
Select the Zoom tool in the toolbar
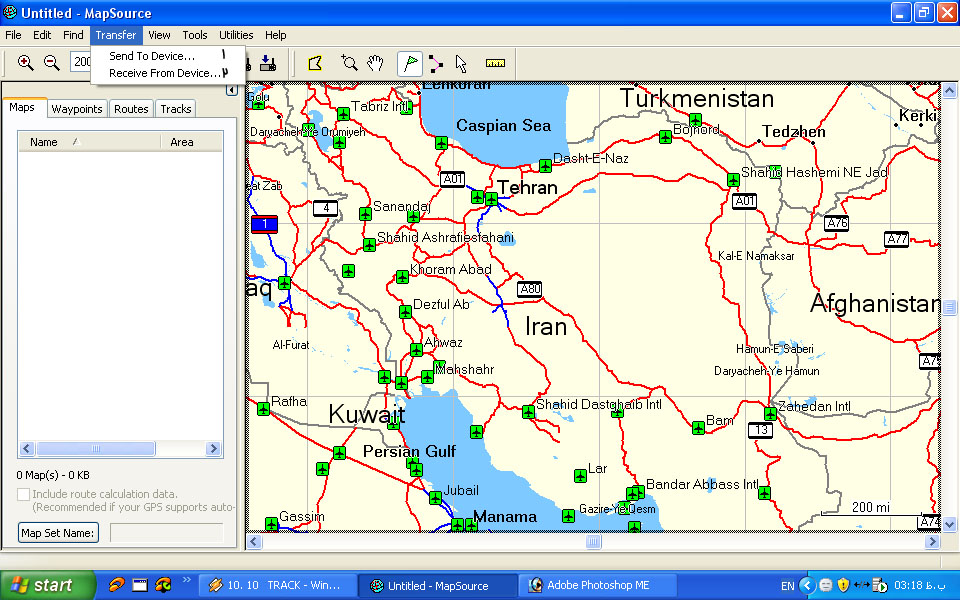[x=348, y=63]
